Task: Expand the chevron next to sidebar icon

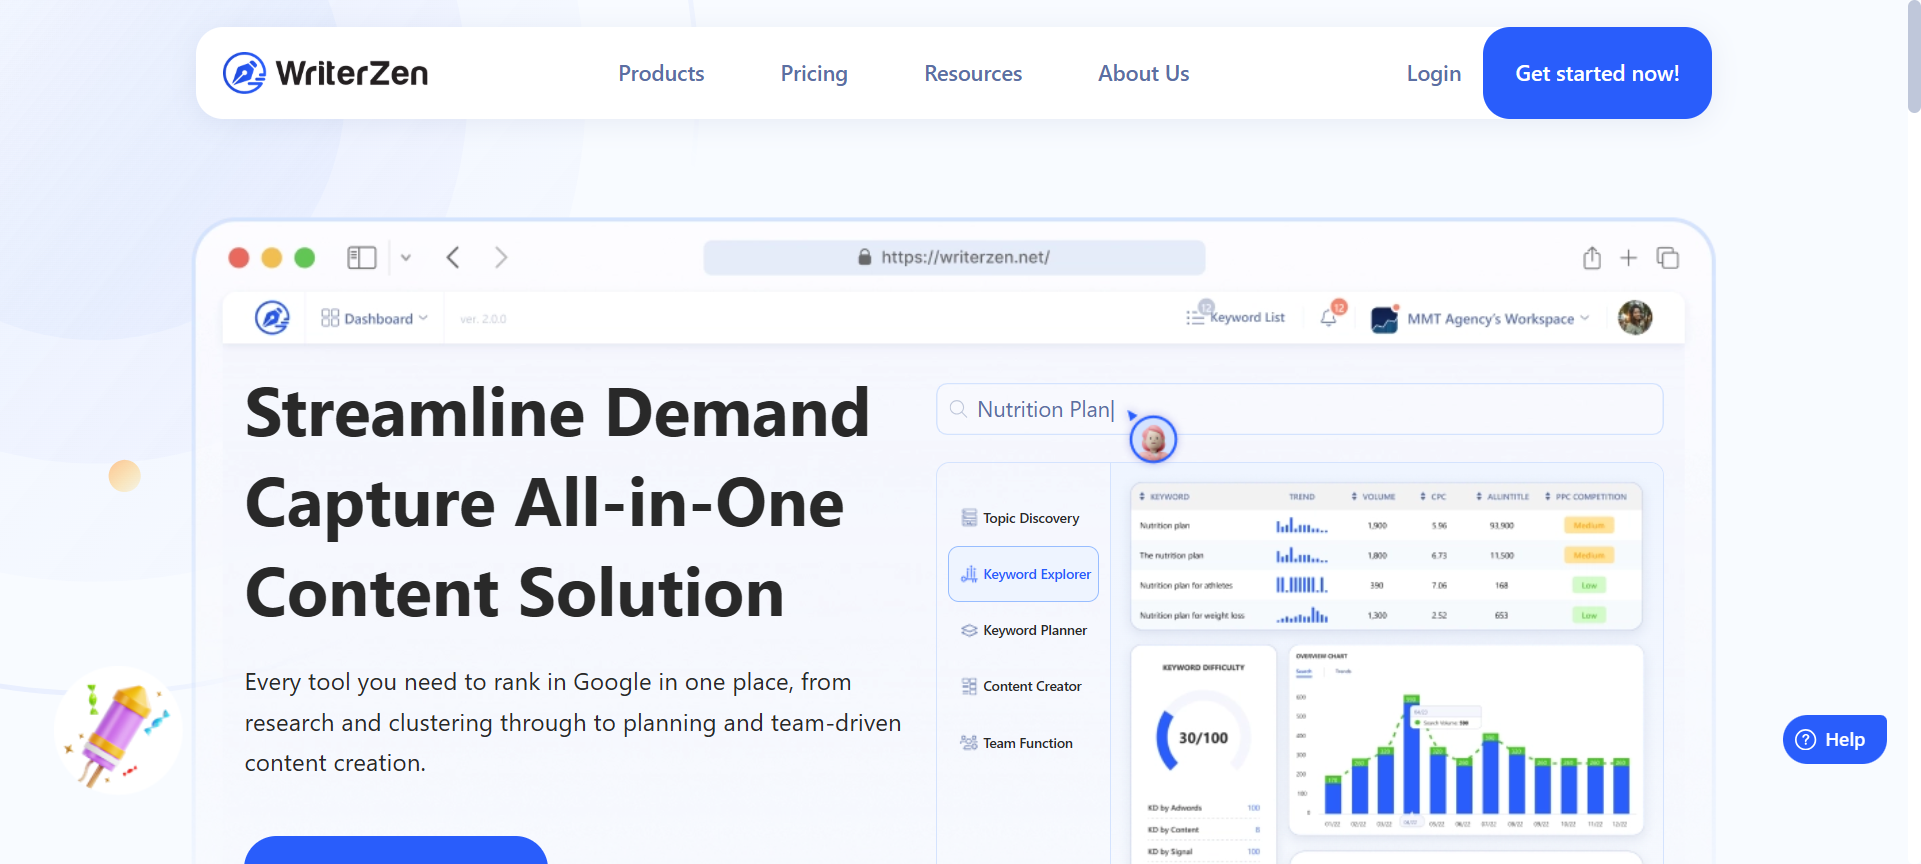Action: click(406, 258)
